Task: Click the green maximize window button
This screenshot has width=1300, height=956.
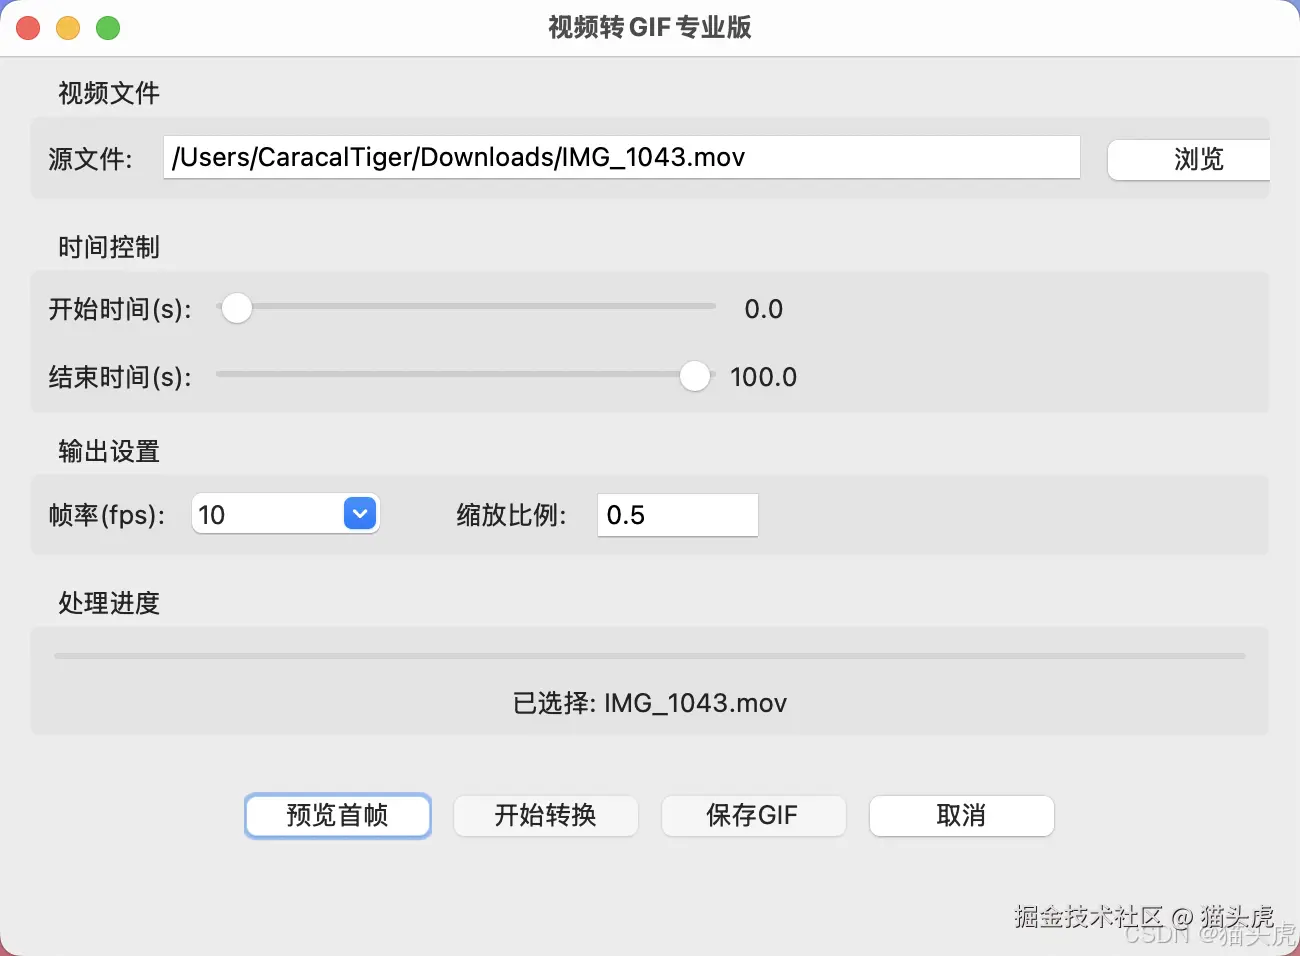Action: (x=108, y=28)
